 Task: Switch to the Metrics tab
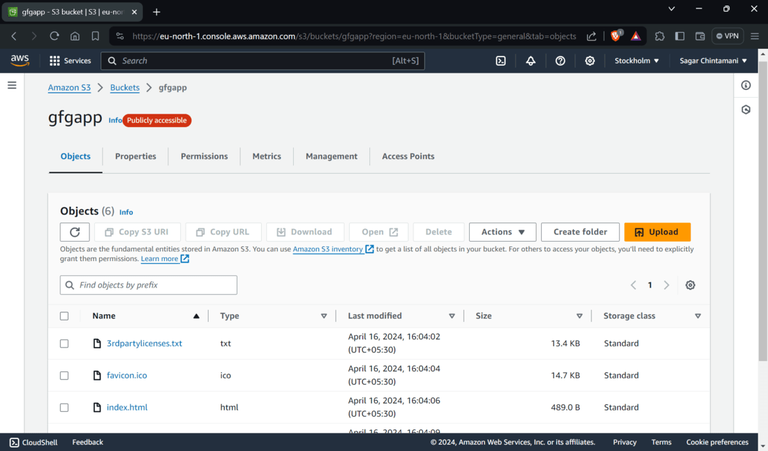tap(267, 156)
